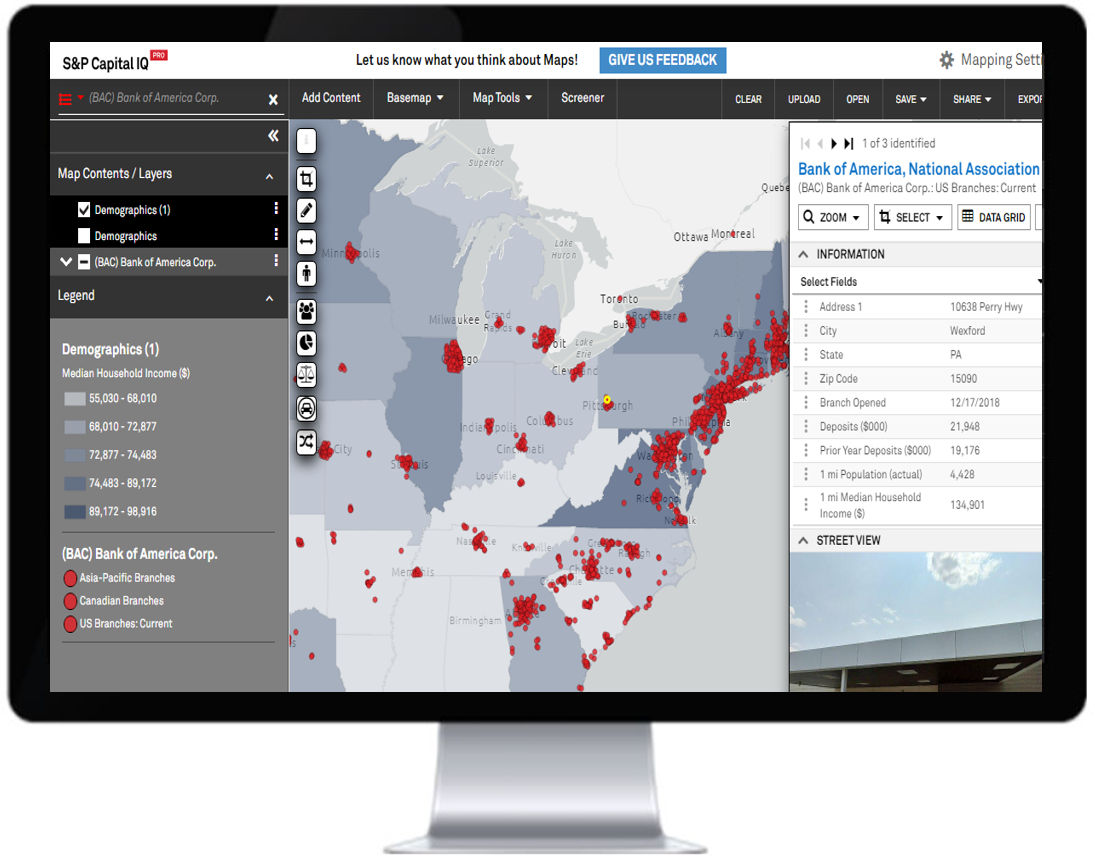Click Add Content menu
The width and height of the screenshot is (1095, 866).
point(331,98)
